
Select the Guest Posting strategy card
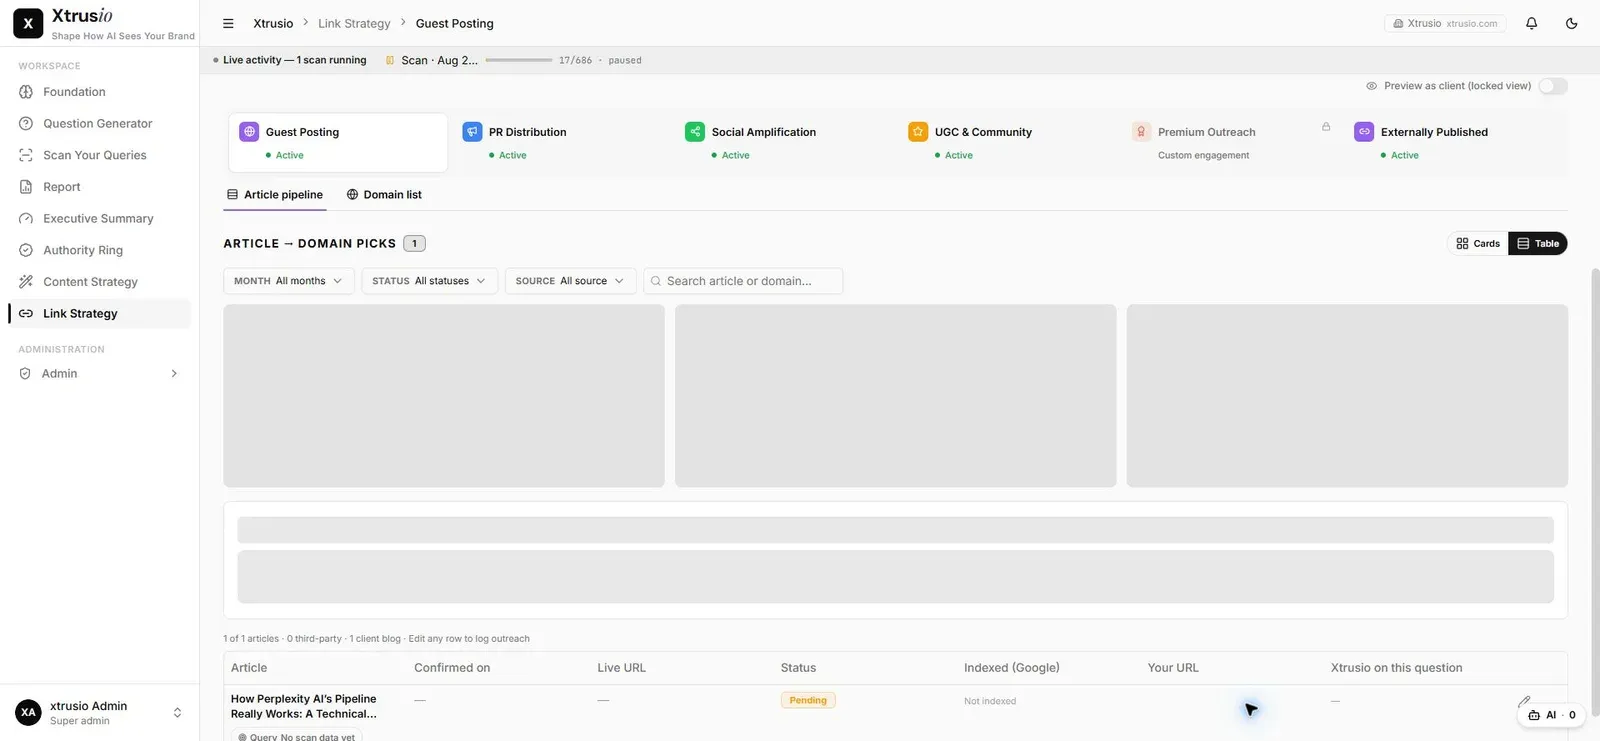pos(338,142)
